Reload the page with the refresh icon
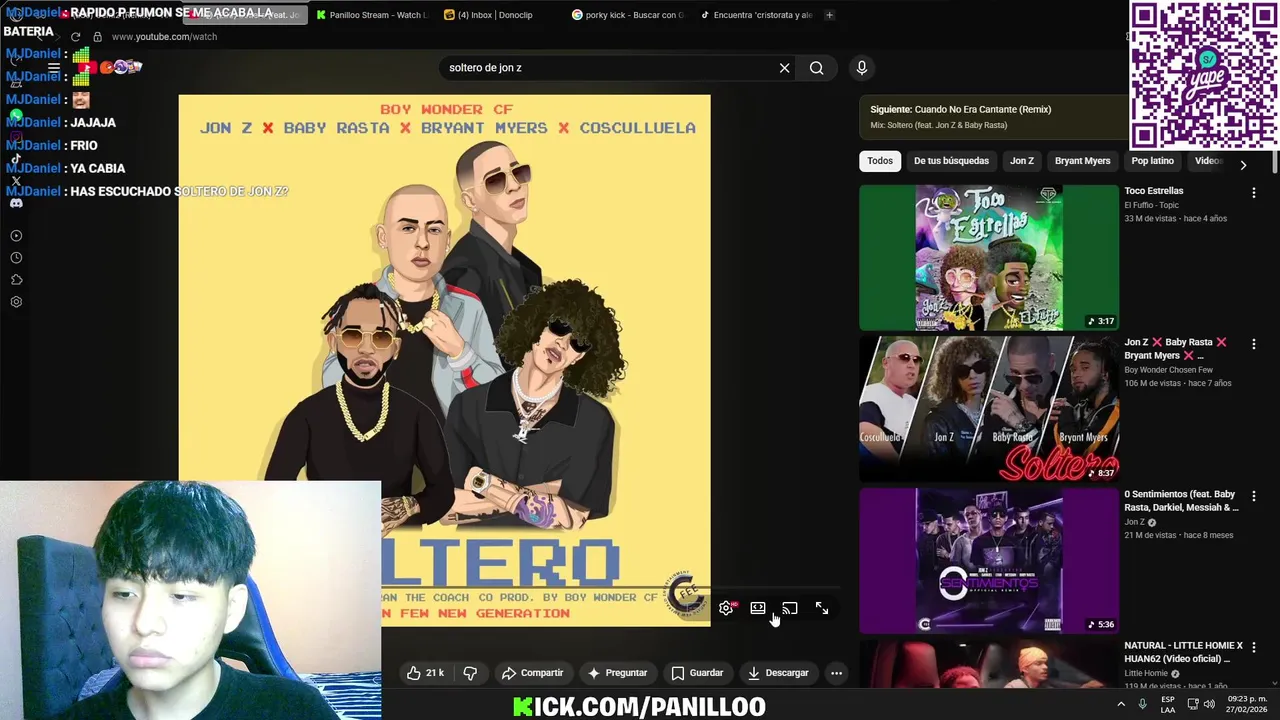The height and width of the screenshot is (720, 1280). 75,37
